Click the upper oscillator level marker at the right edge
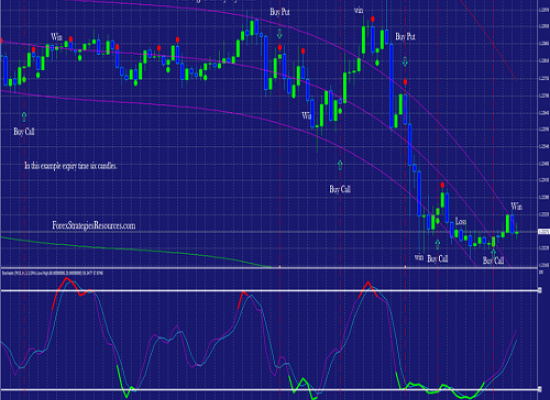The width and height of the screenshot is (550, 400). [541, 290]
